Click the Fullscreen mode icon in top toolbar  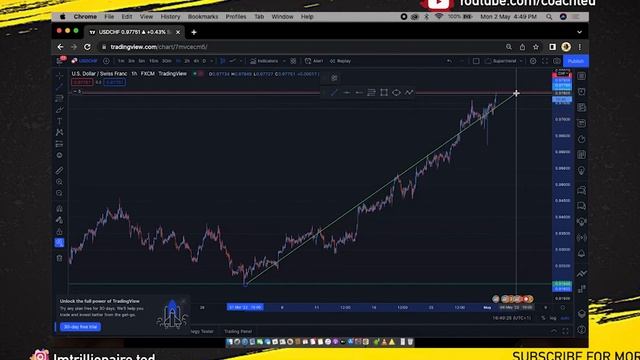pos(545,61)
